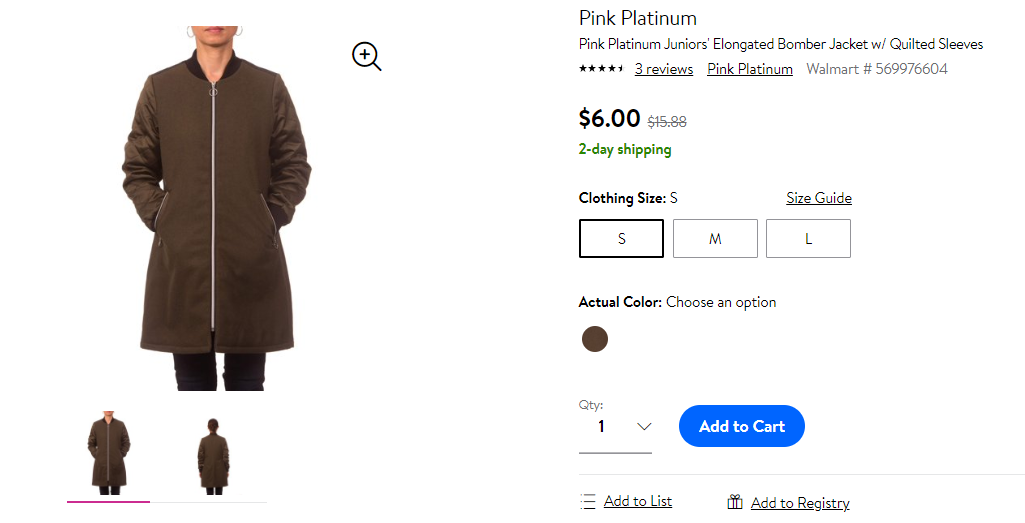
Task: Click the main jacket product image
Action: pos(216,209)
